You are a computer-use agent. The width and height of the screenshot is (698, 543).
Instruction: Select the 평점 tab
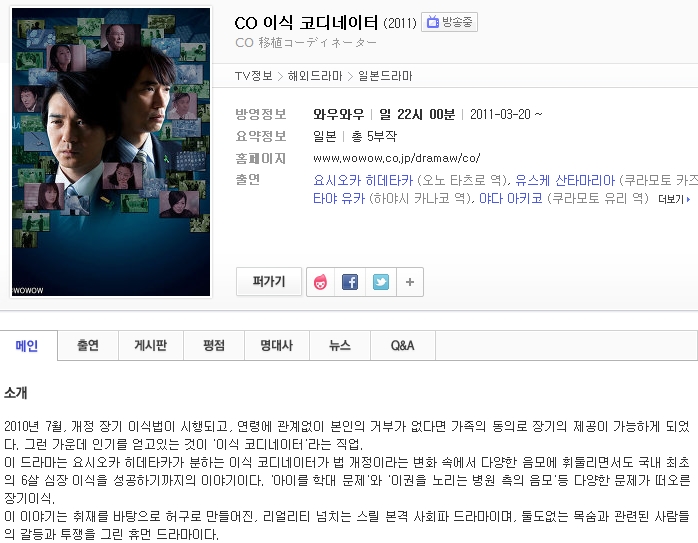click(214, 345)
